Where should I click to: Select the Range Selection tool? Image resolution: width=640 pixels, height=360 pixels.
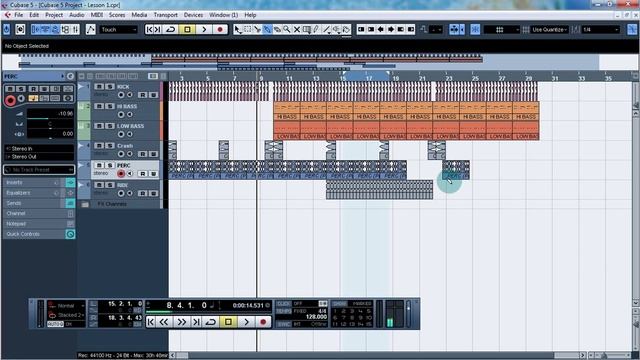click(248, 29)
